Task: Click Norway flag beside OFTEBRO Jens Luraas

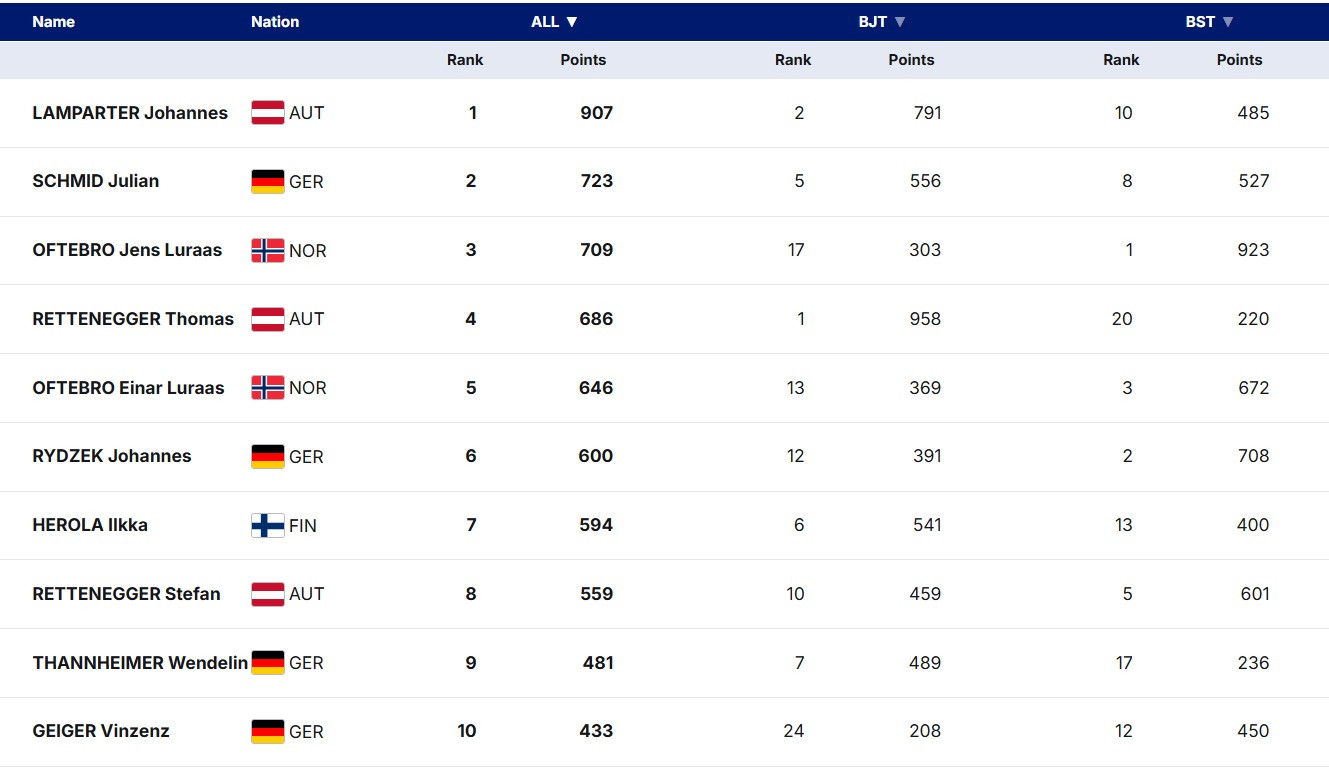Action: (x=268, y=250)
